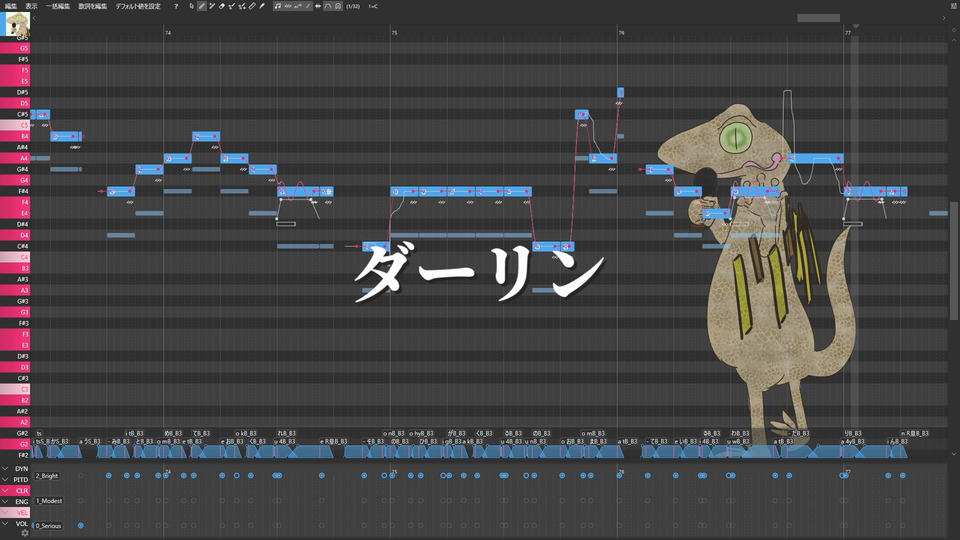Toggle the vibrato wave edit mode
Image resolution: width=960 pixels, height=540 pixels.
coord(288,6)
